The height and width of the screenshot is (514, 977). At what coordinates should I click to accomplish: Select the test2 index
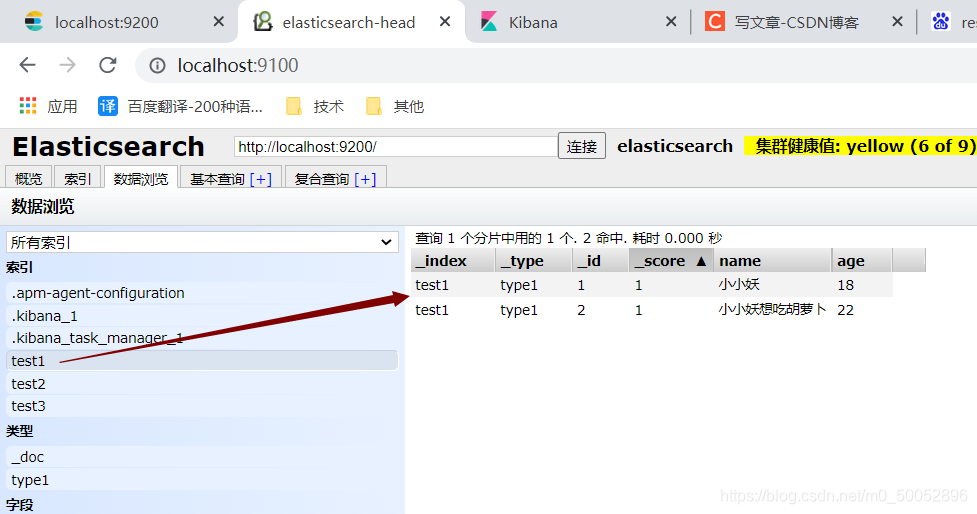[202, 384]
